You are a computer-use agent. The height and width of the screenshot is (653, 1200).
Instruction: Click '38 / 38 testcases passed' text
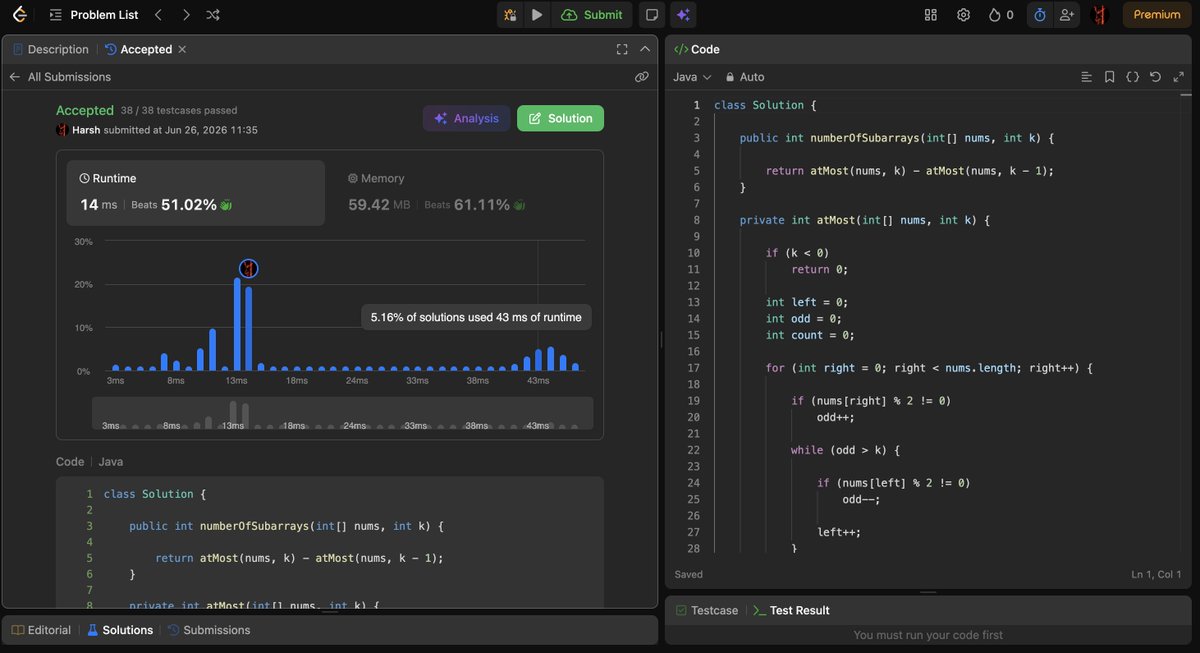pos(179,111)
